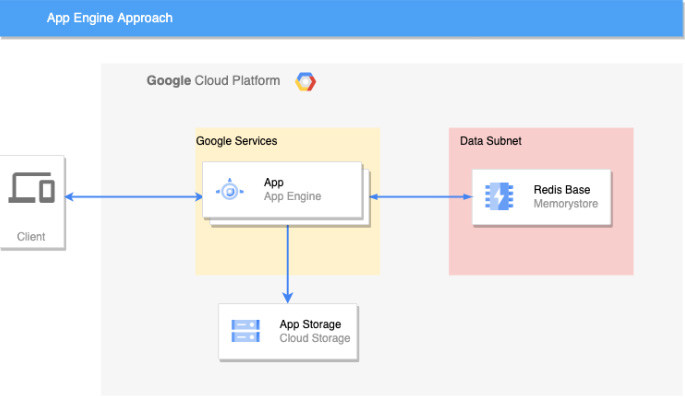Select the Memorystore chip icon
This screenshot has width=685, height=398.
[499, 196]
